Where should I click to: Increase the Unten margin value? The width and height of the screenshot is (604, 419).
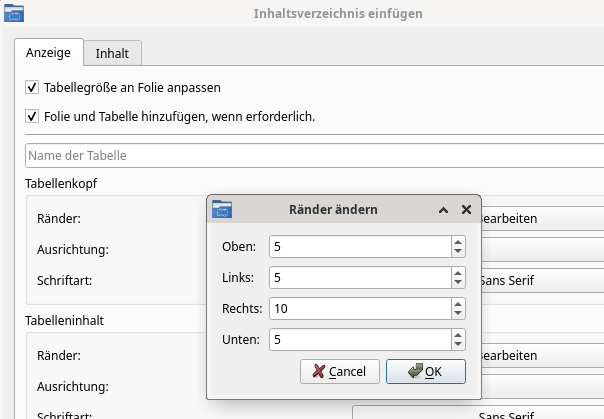[x=458, y=335]
